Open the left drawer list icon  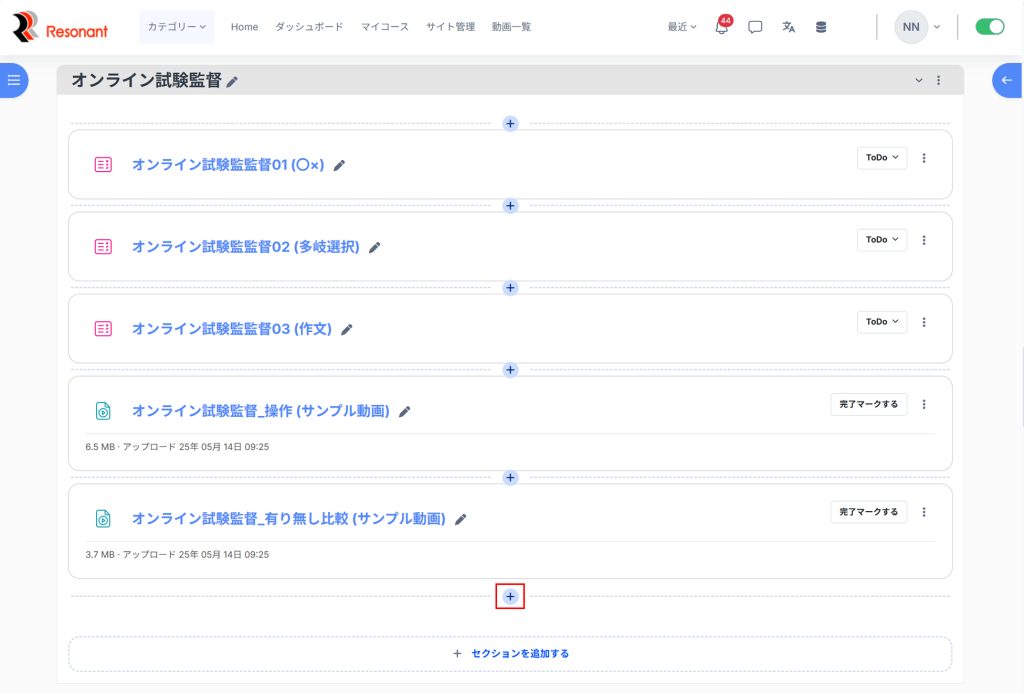coord(14,80)
